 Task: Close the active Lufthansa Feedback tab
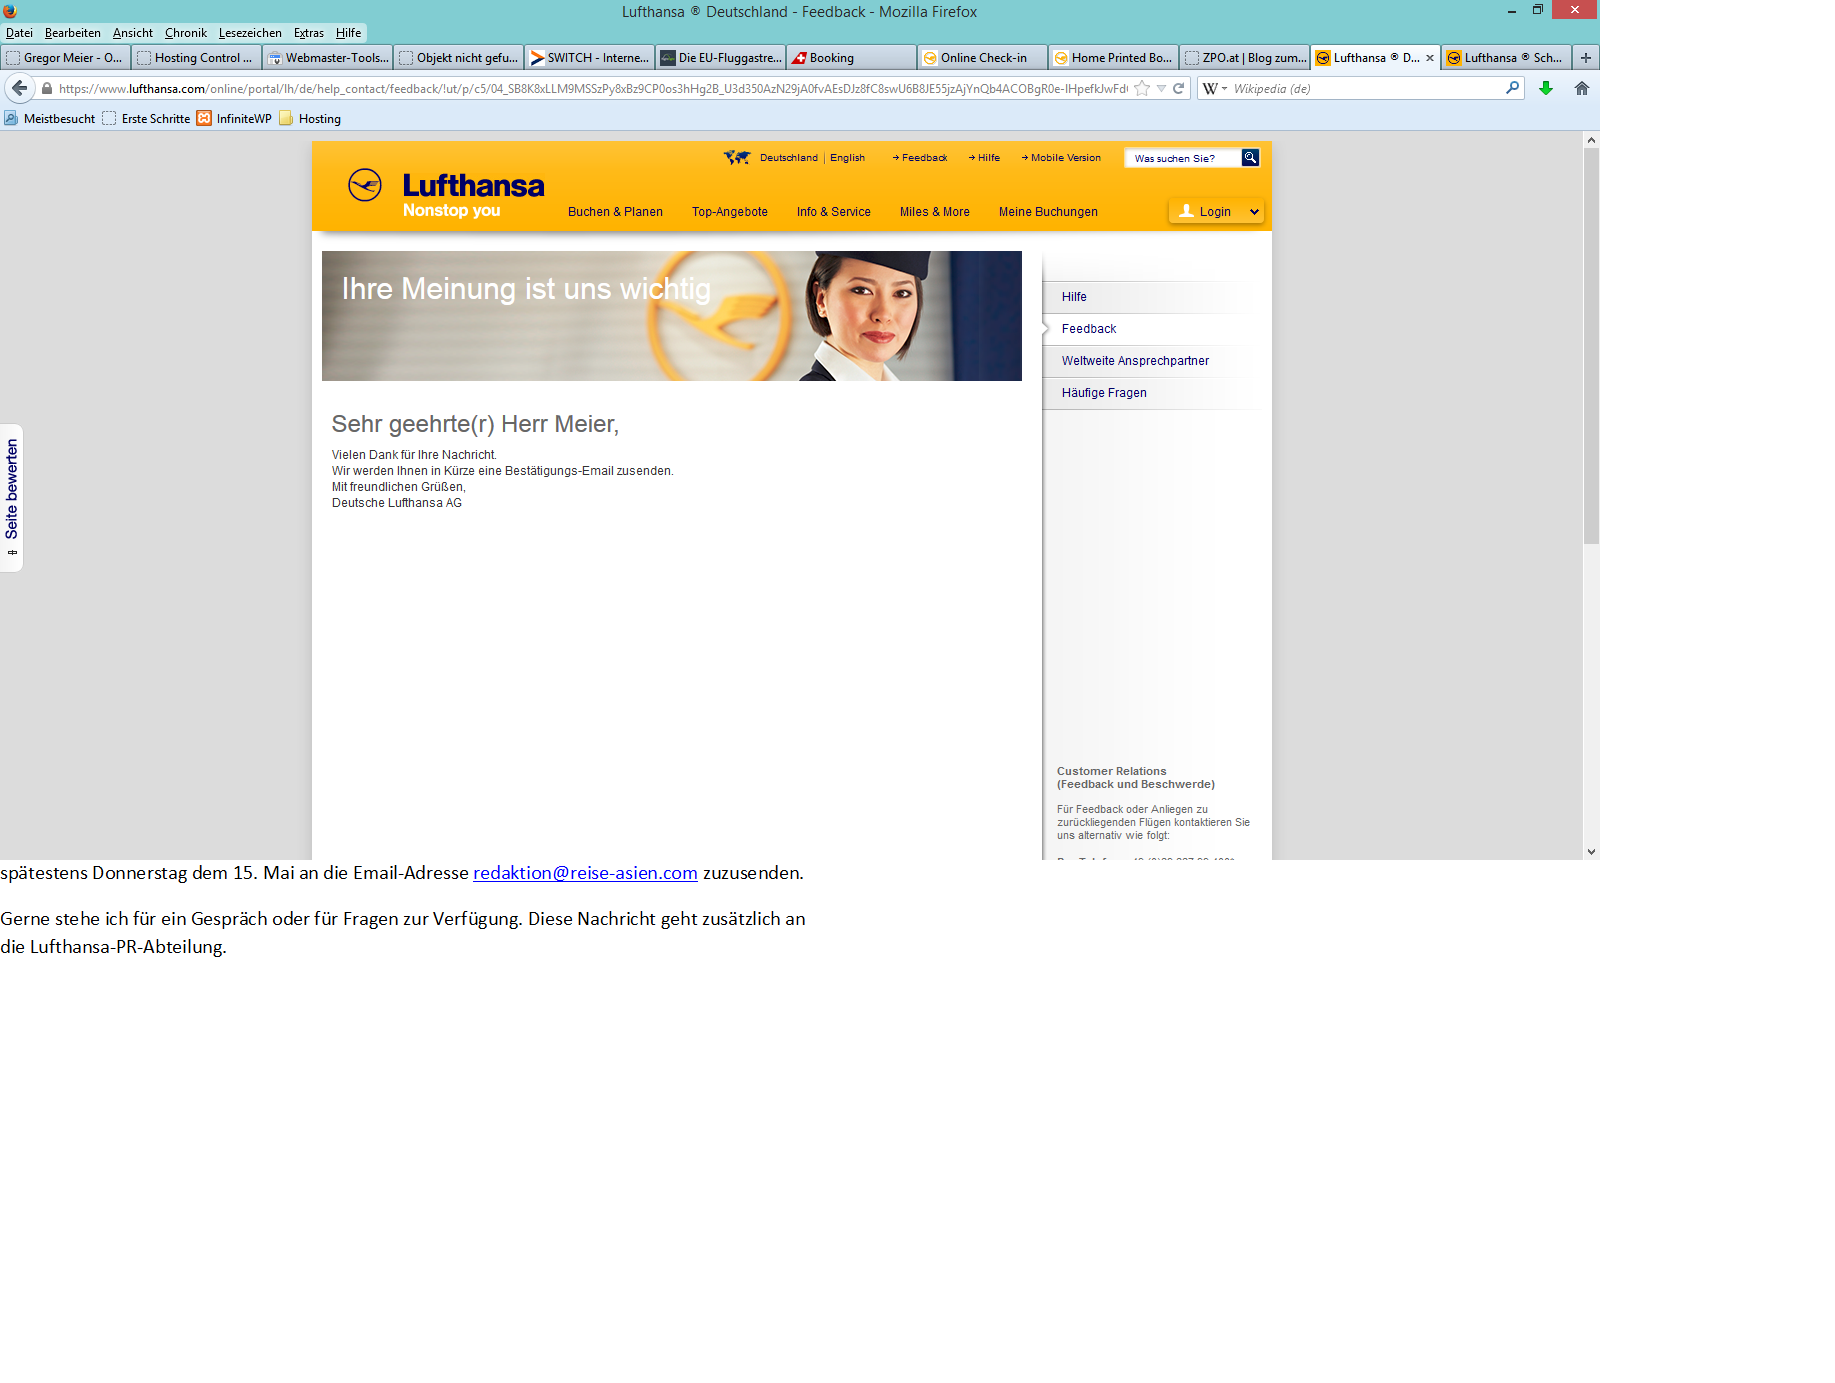(x=1430, y=58)
